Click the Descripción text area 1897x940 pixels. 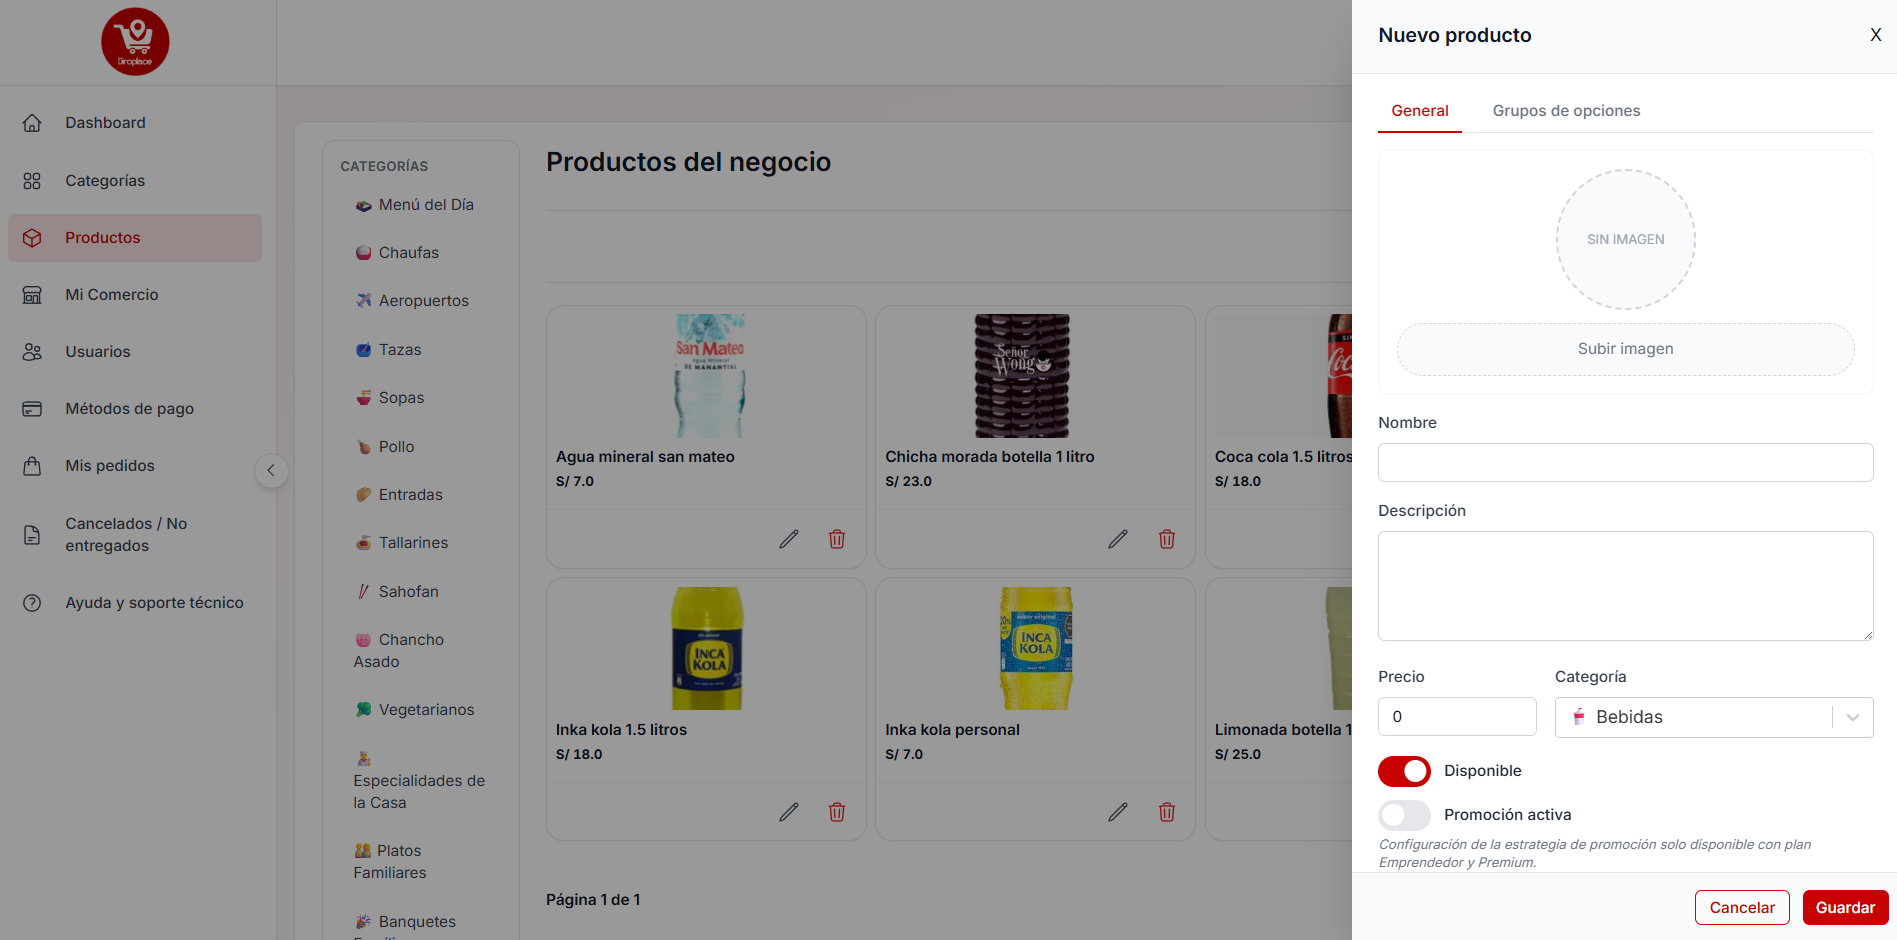[1626, 586]
